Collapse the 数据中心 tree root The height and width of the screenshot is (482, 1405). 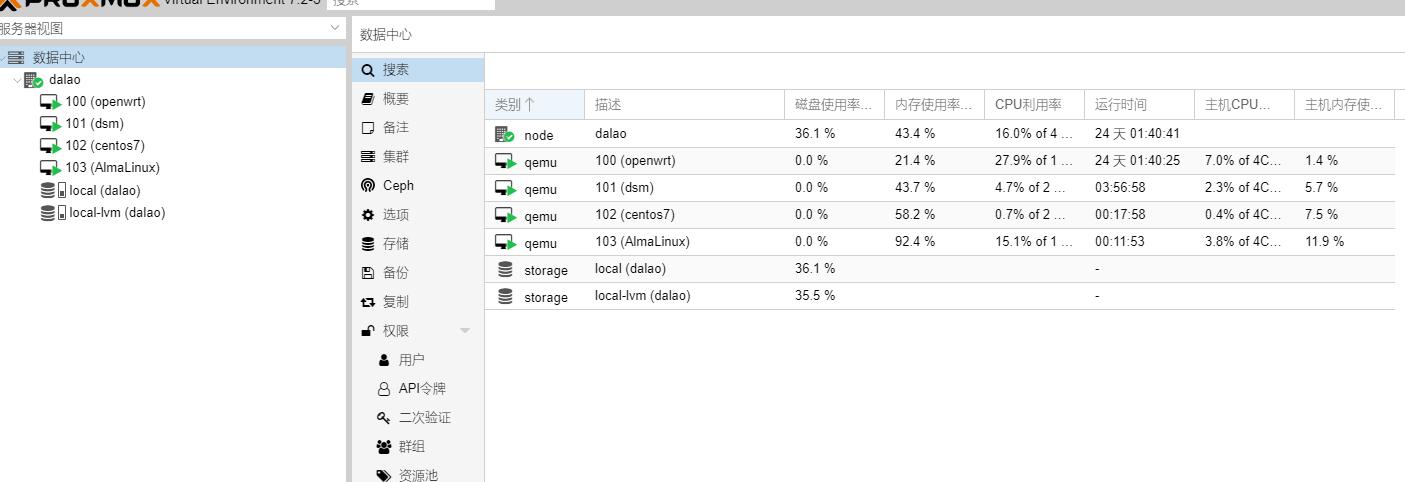click(3, 58)
